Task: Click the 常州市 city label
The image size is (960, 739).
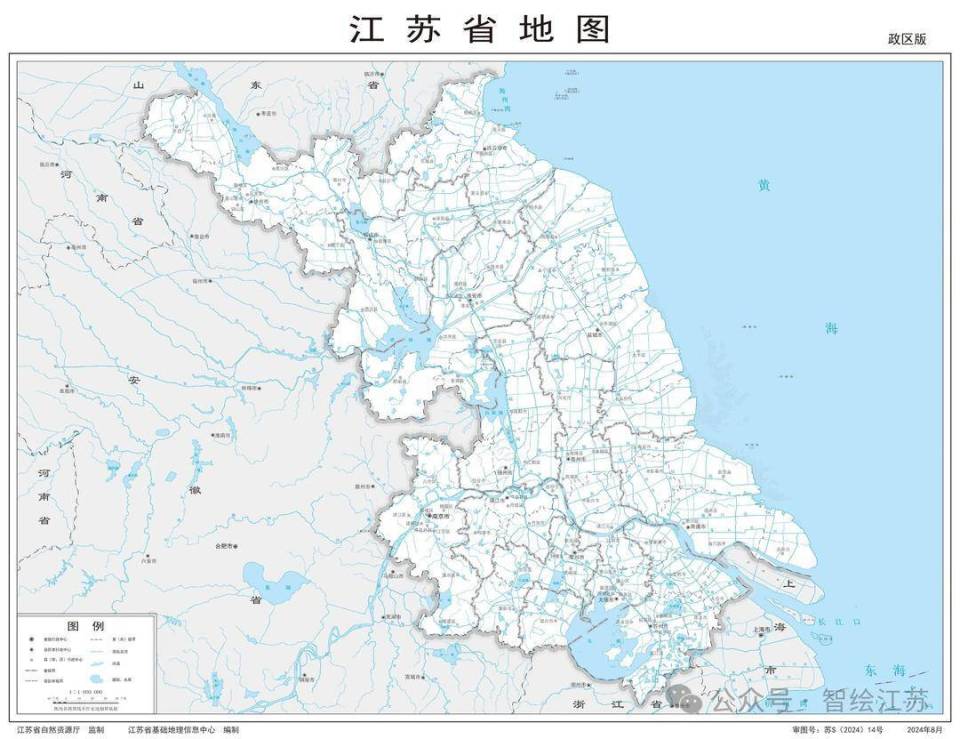Action: pyautogui.click(x=577, y=557)
